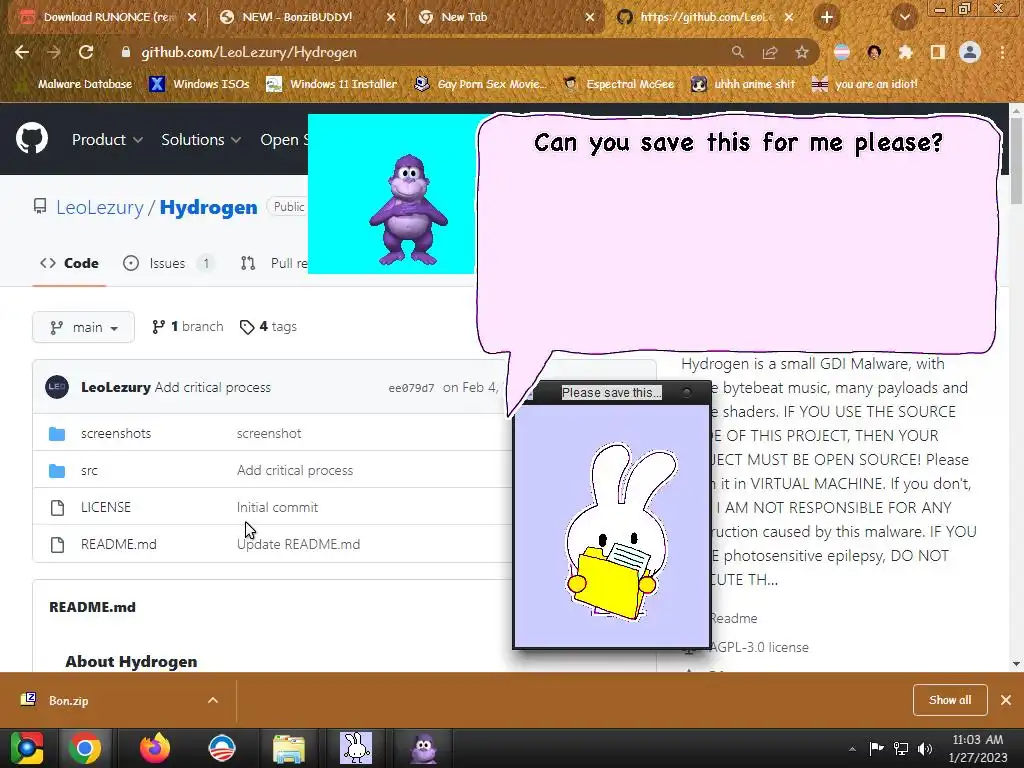Open a new browser tab
The height and width of the screenshot is (768, 1024).
827,17
